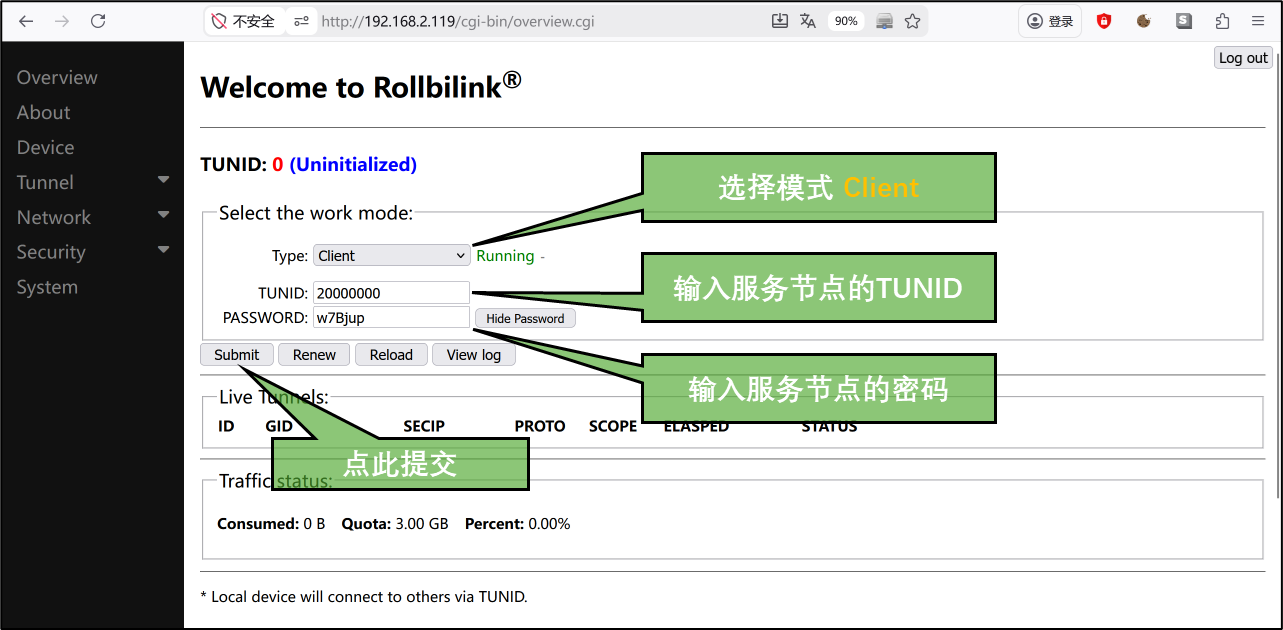Click the 不安全 security warning badge
Image resolution: width=1283 pixels, height=630 pixels.
coord(243,21)
